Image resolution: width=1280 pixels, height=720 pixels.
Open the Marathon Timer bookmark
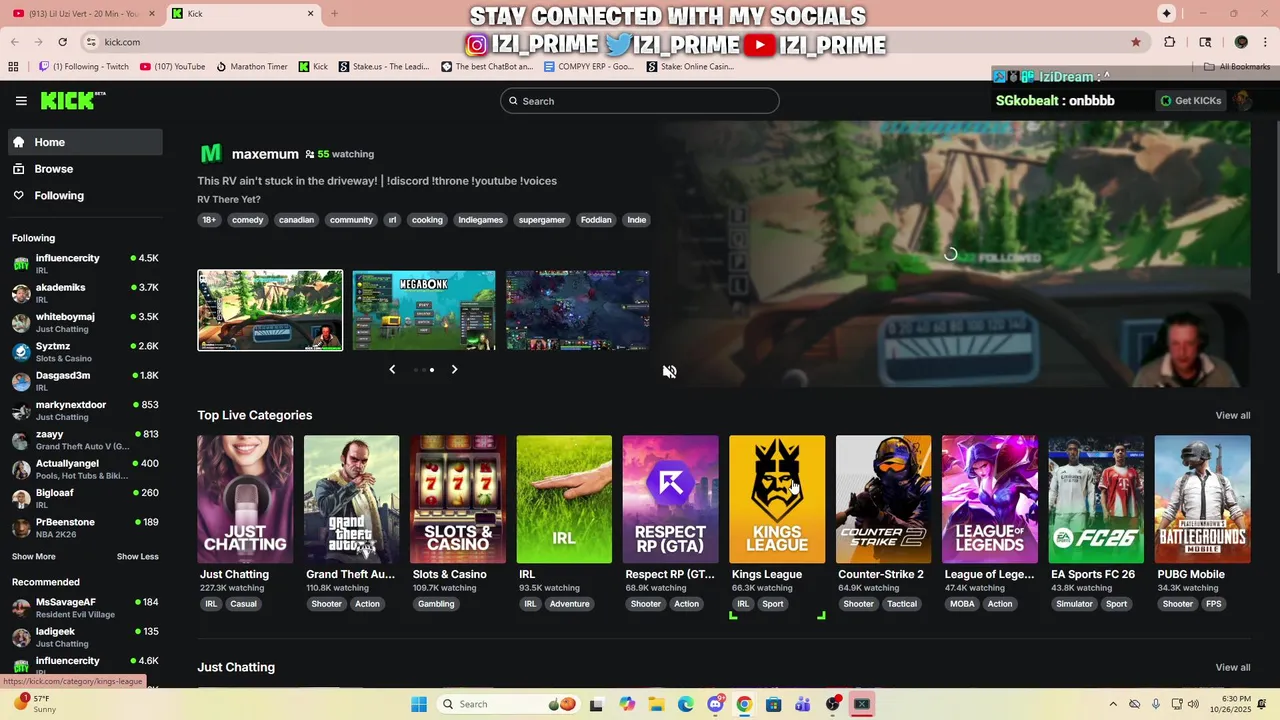252,67
